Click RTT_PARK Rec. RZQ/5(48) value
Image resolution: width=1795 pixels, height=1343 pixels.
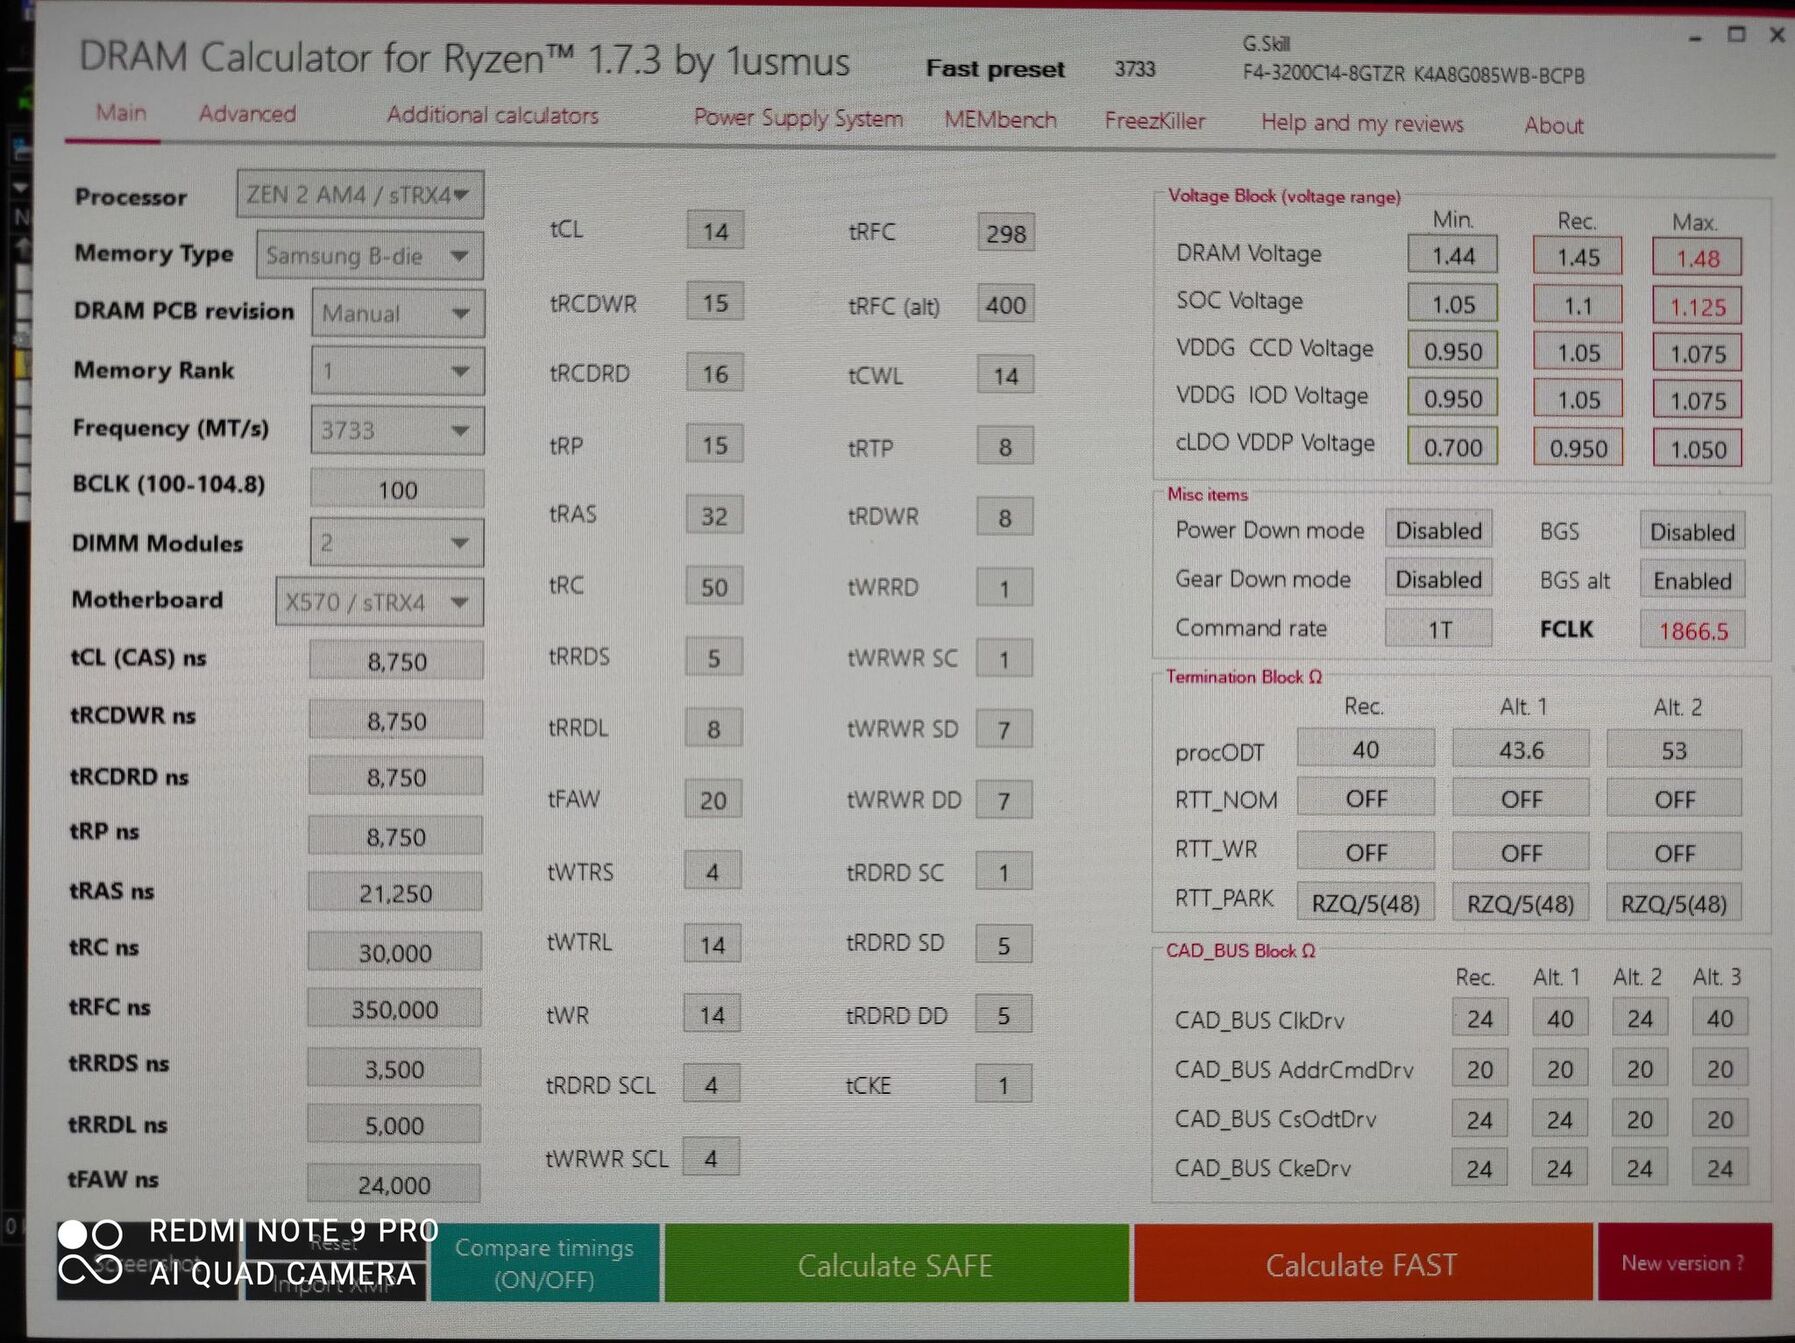1366,902
